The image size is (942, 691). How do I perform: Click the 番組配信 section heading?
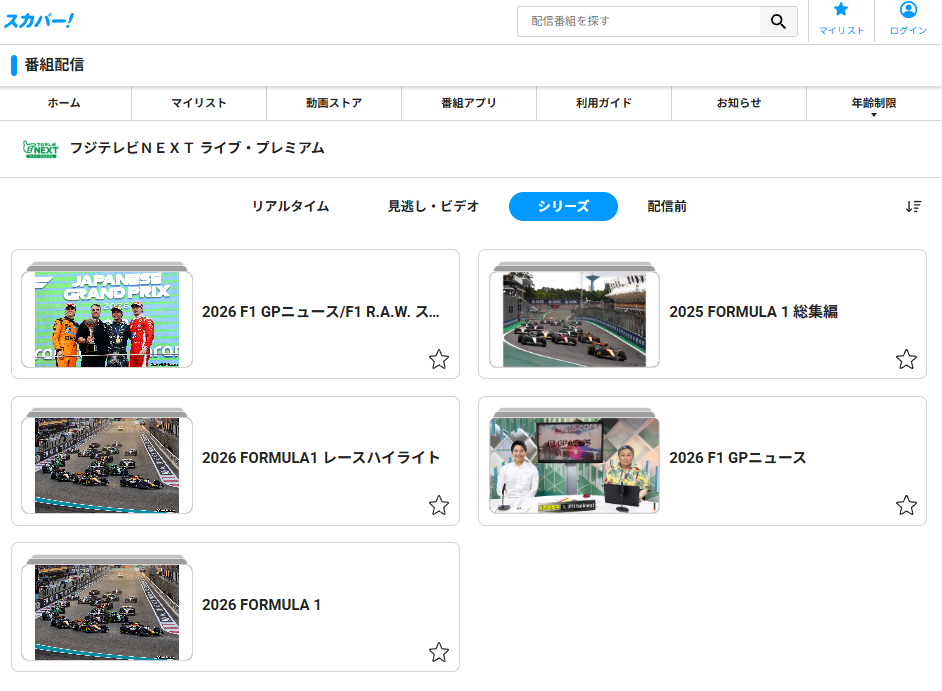[54, 65]
